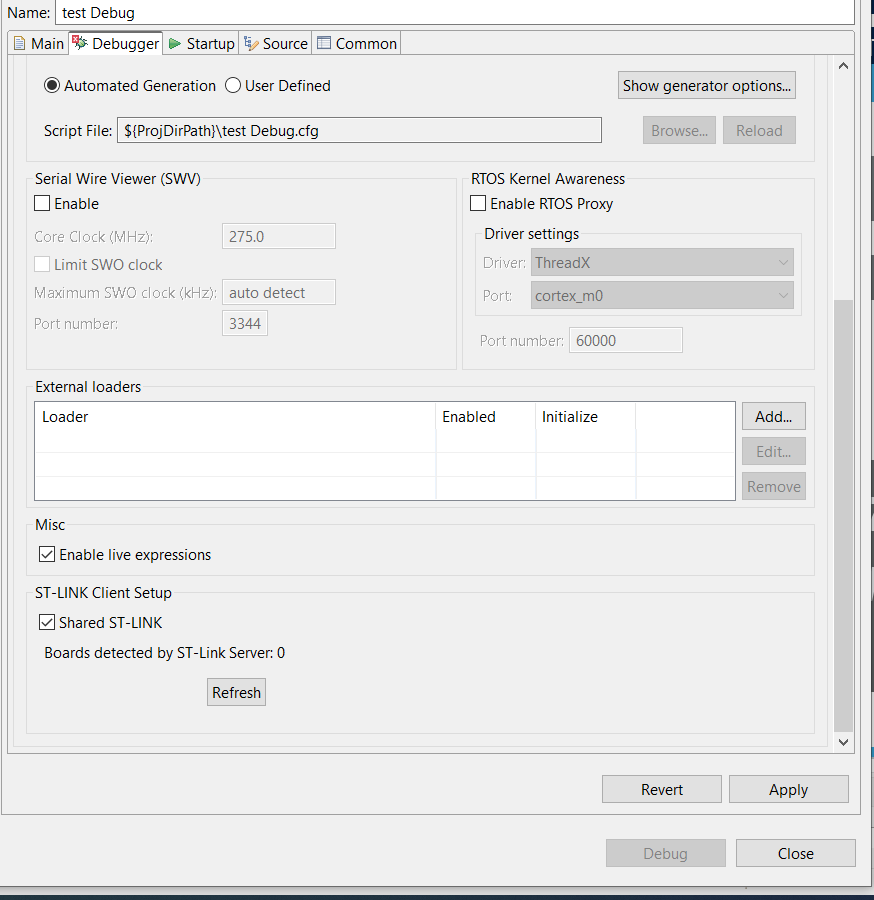Enable RTOS Proxy
The image size is (874, 900).
tap(478, 203)
